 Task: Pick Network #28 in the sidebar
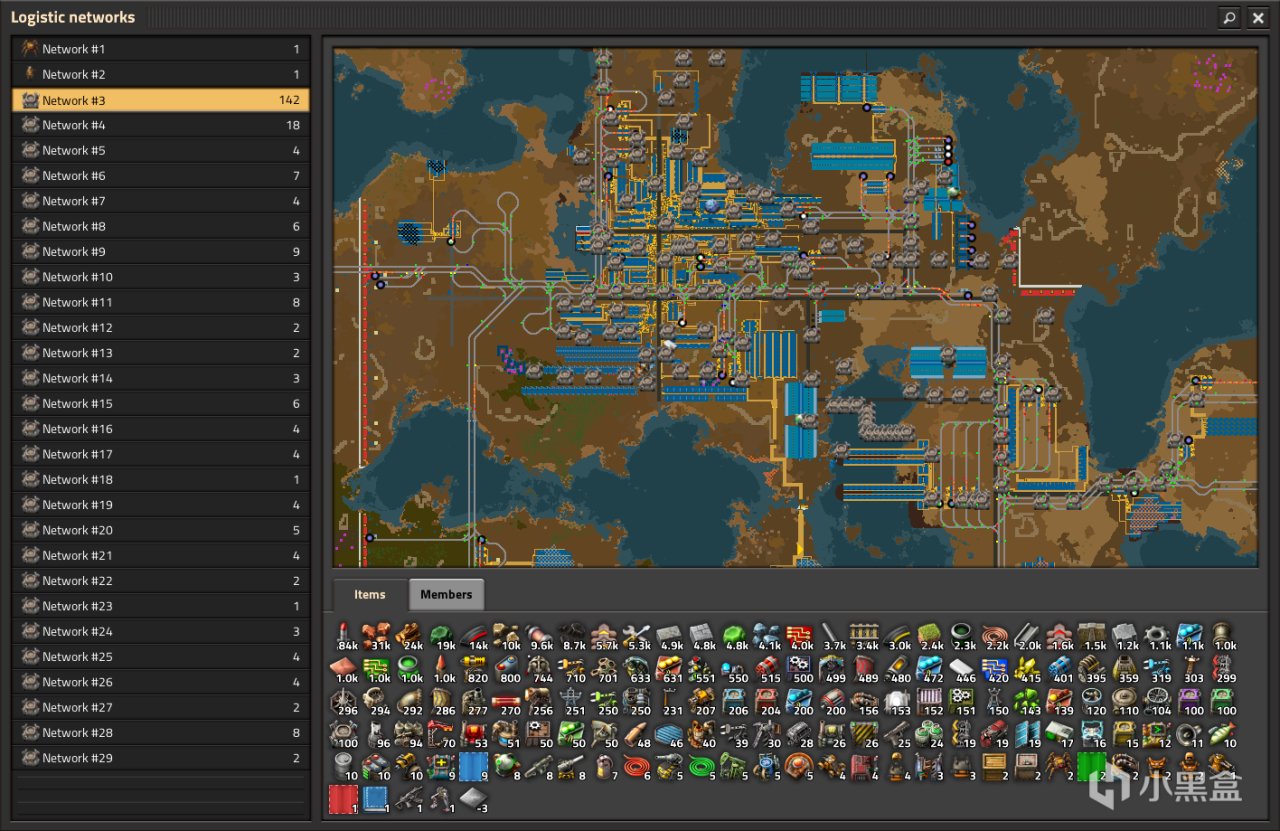tap(161, 732)
